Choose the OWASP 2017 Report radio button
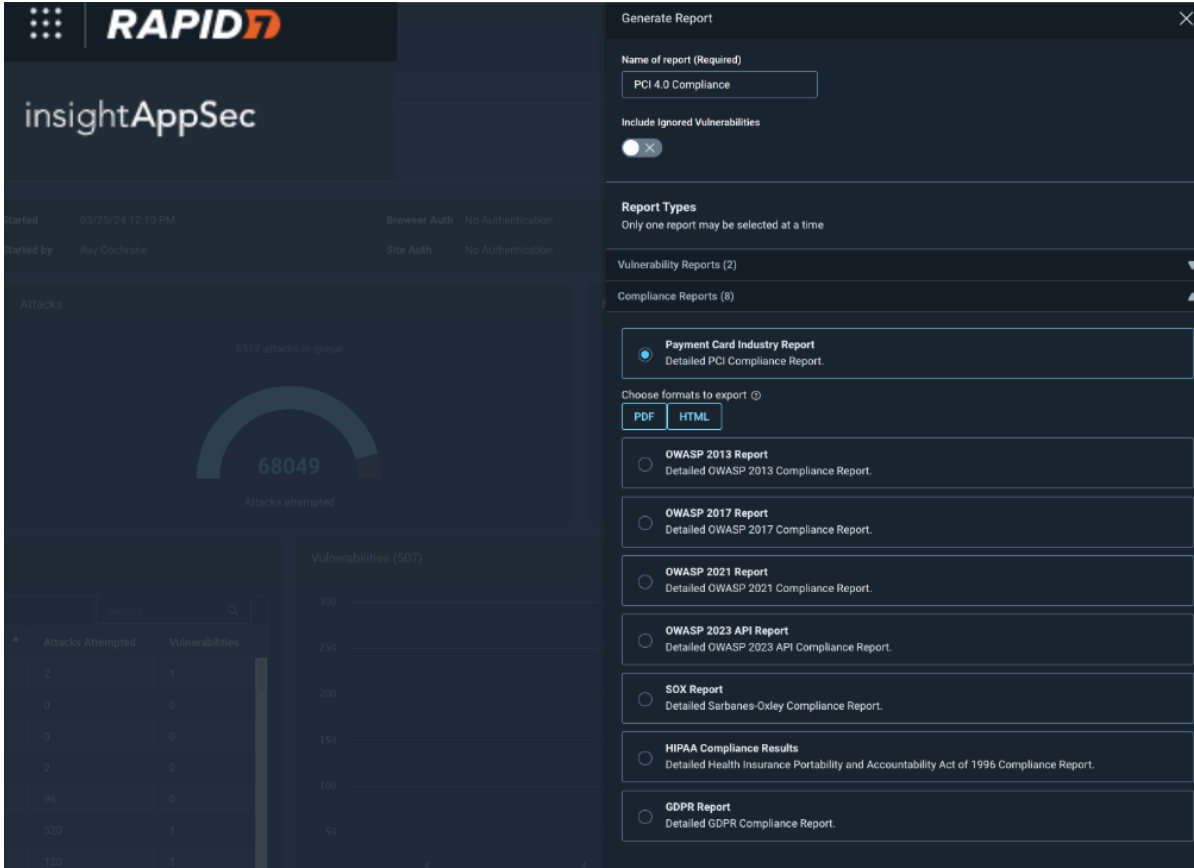The width and height of the screenshot is (1194, 868). [x=645, y=523]
